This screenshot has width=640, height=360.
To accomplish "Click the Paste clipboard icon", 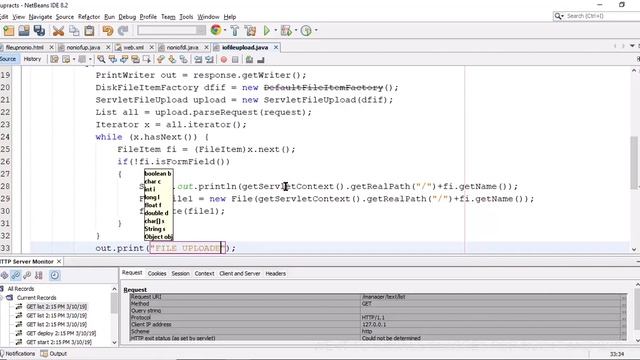I will tap(89, 31).
